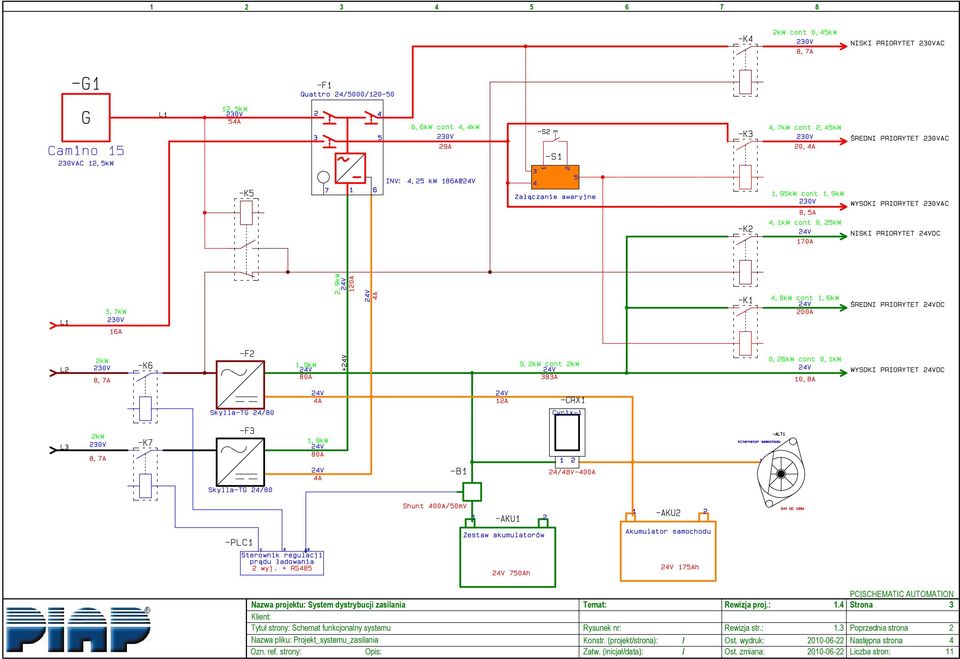Click the 'Shunt 400A/50mV' label

[435, 506]
